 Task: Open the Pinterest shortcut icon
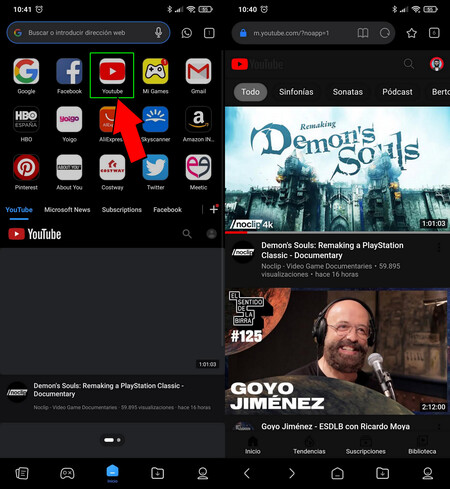[x=26, y=167]
